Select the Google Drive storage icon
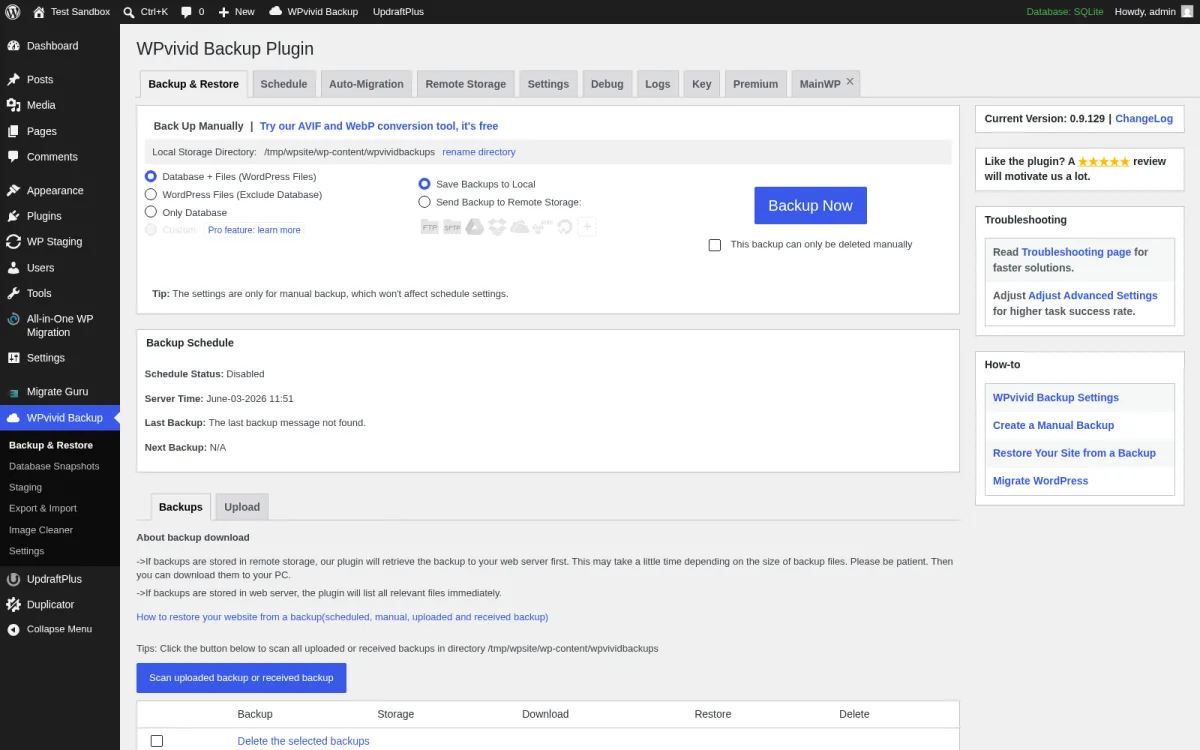The width and height of the screenshot is (1200, 750). 474,227
